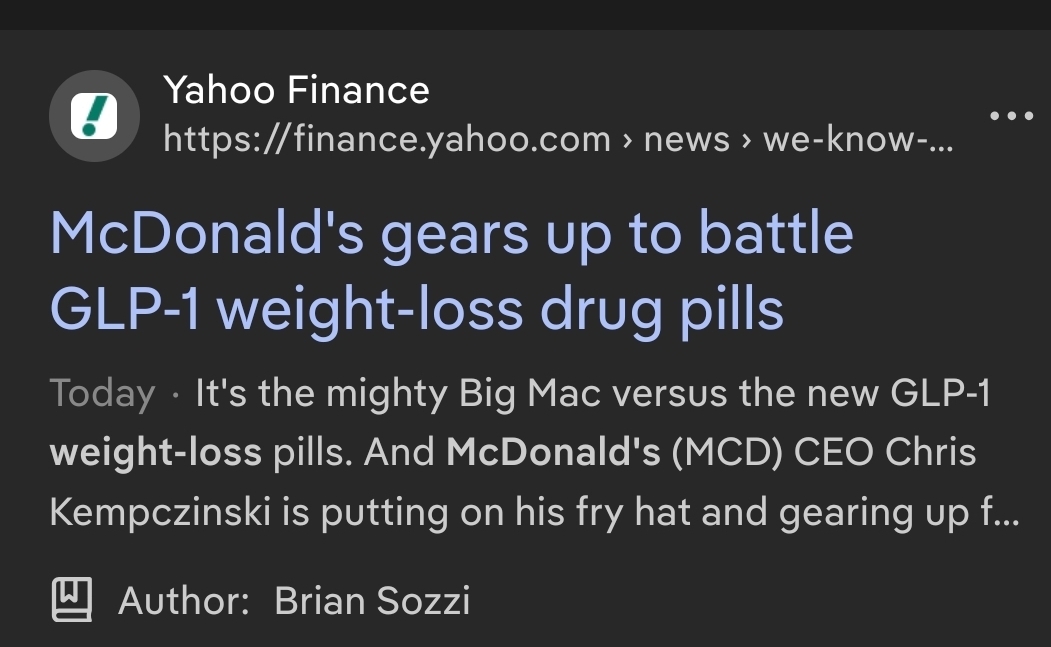Open the three-dot result options menu

(1011, 116)
